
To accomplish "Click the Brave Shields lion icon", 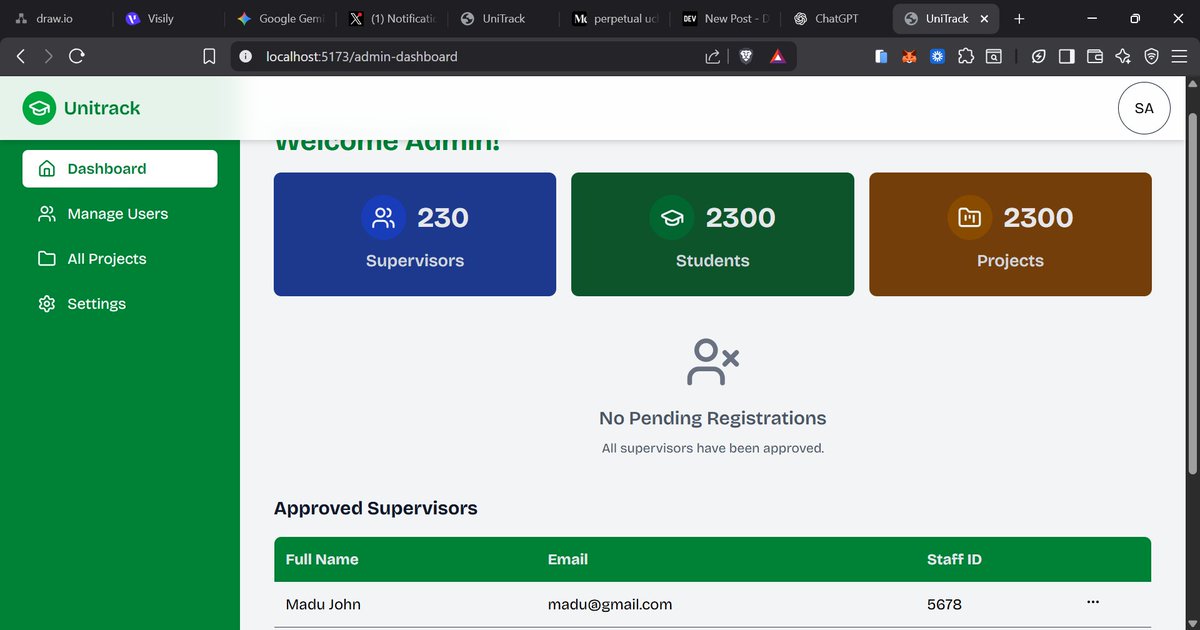I will click(745, 56).
